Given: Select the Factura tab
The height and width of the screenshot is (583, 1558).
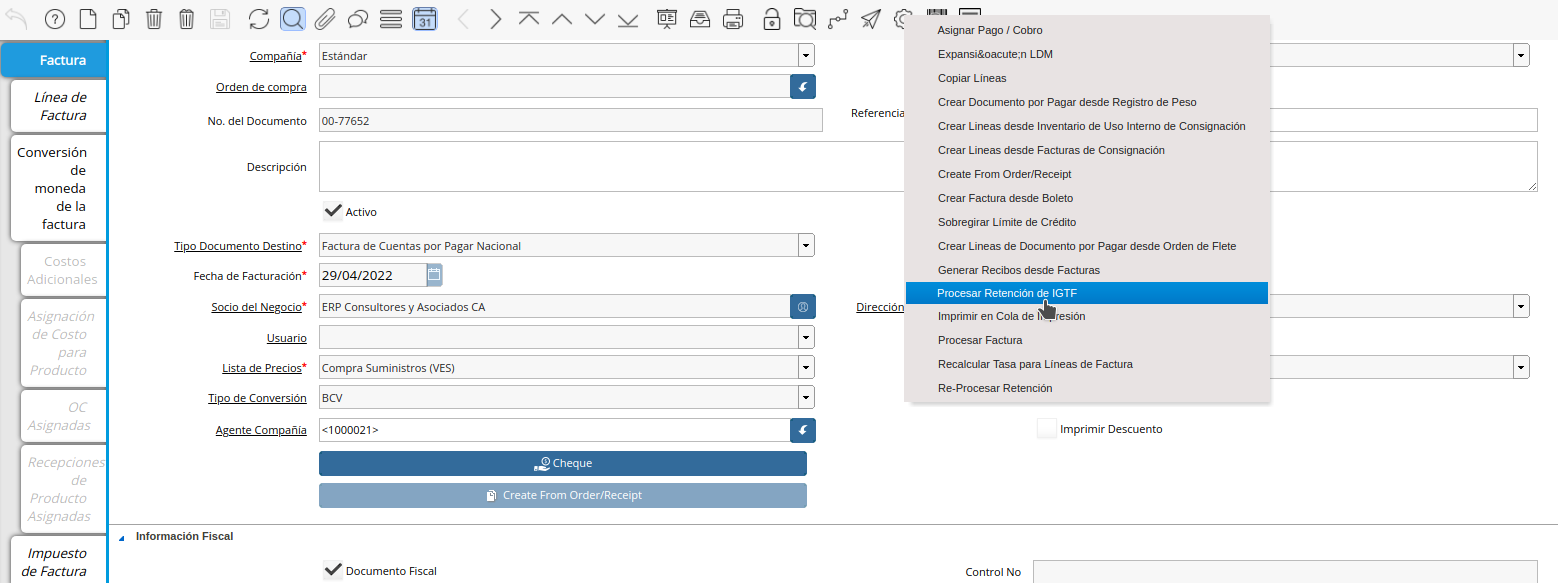Looking at the screenshot, I should click(55, 60).
